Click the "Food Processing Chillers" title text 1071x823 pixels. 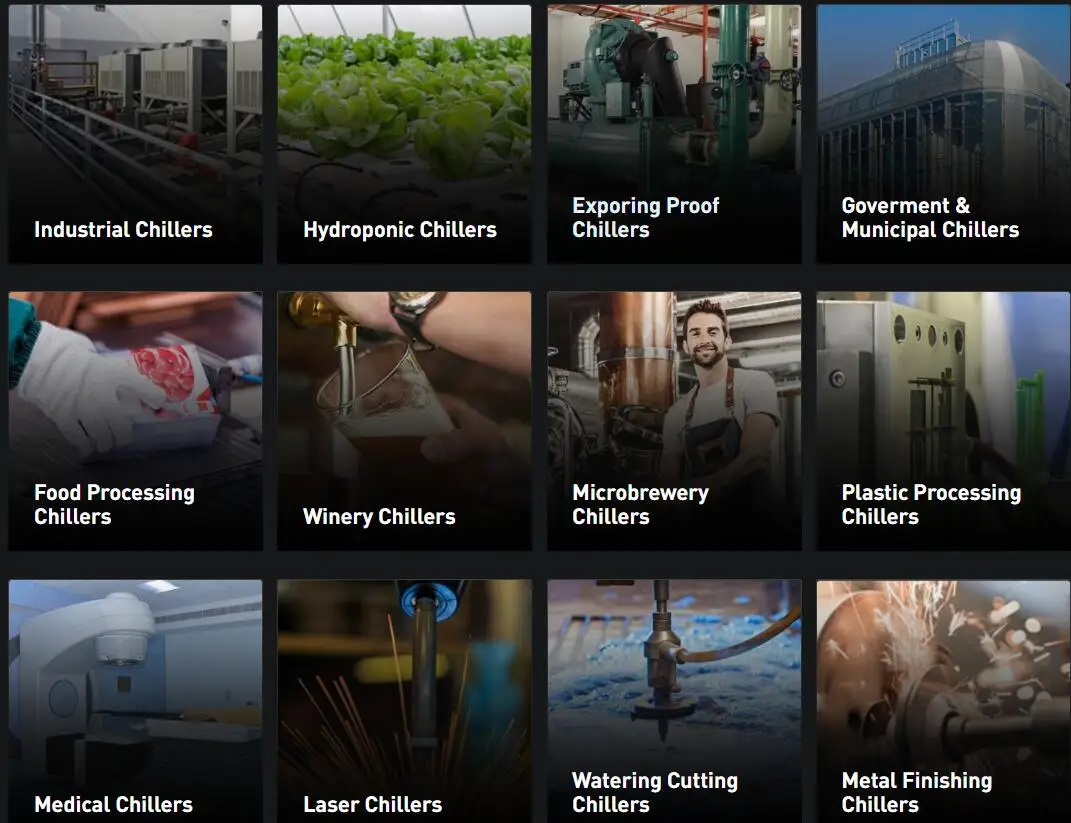coord(115,505)
